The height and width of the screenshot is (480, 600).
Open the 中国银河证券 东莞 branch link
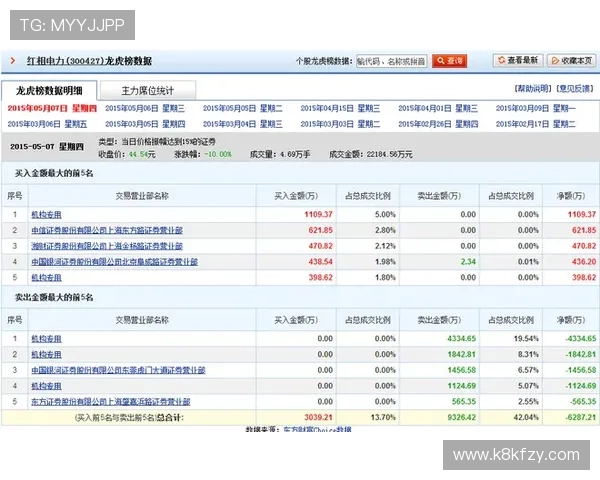[x=118, y=370]
